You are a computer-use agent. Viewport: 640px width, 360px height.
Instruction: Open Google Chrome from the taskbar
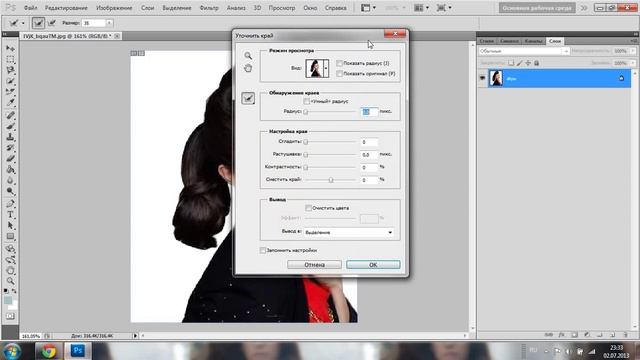(49, 351)
